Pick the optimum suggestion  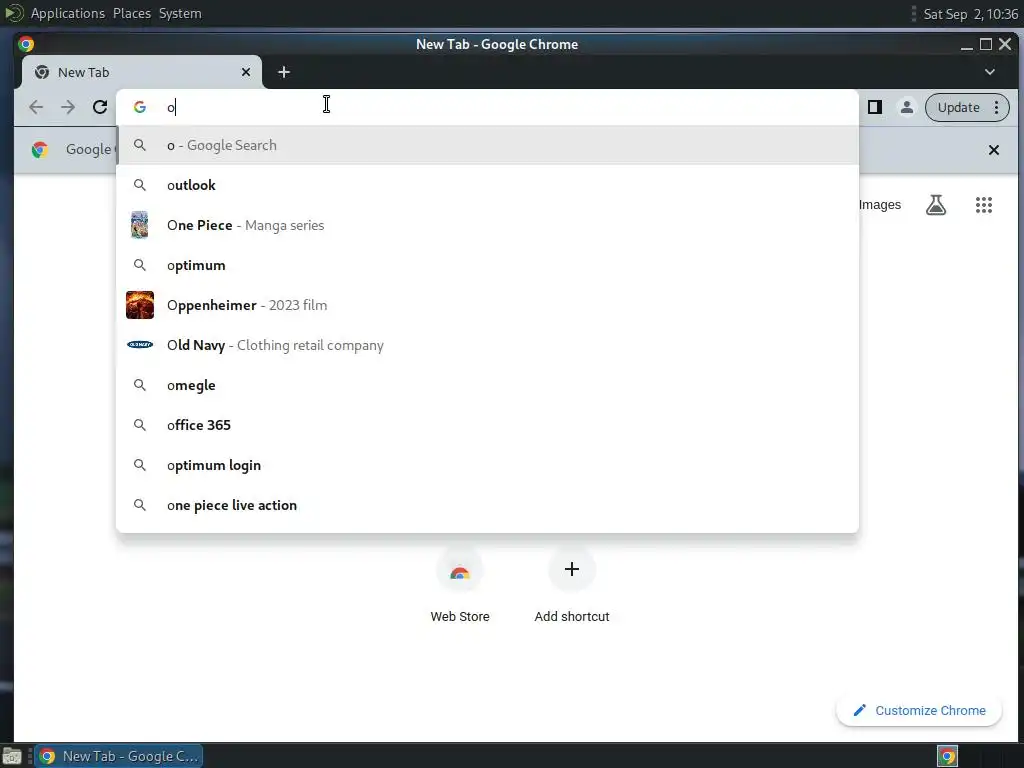pos(487,265)
